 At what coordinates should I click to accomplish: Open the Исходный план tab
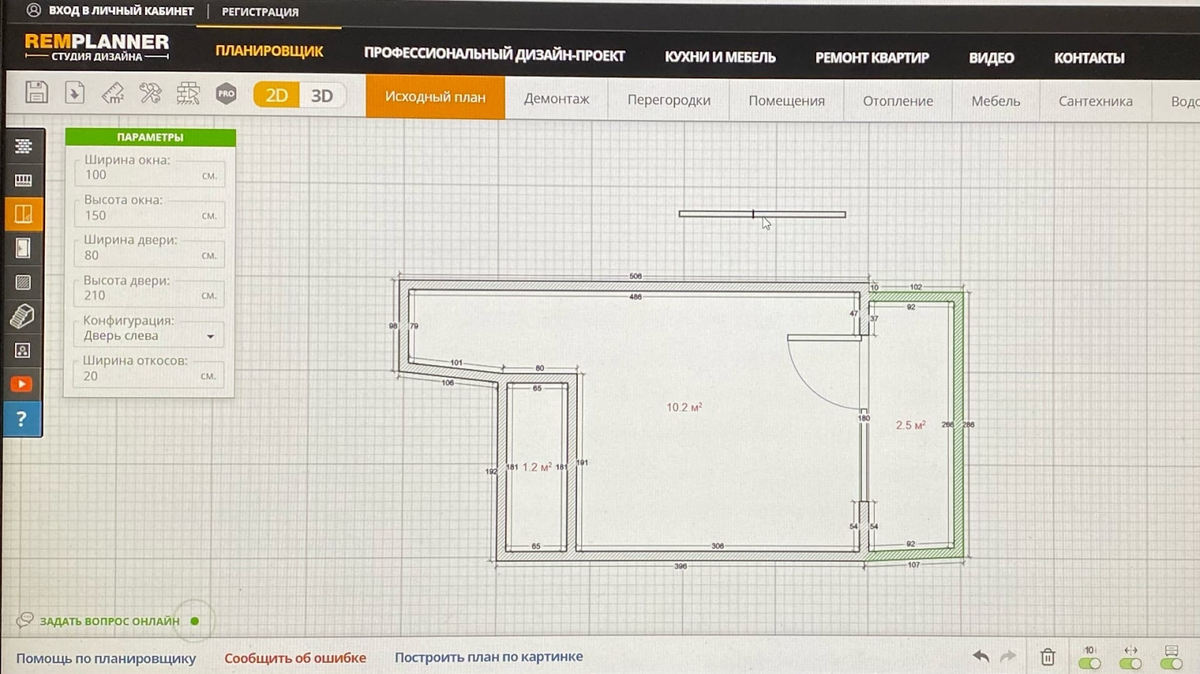[x=435, y=98]
